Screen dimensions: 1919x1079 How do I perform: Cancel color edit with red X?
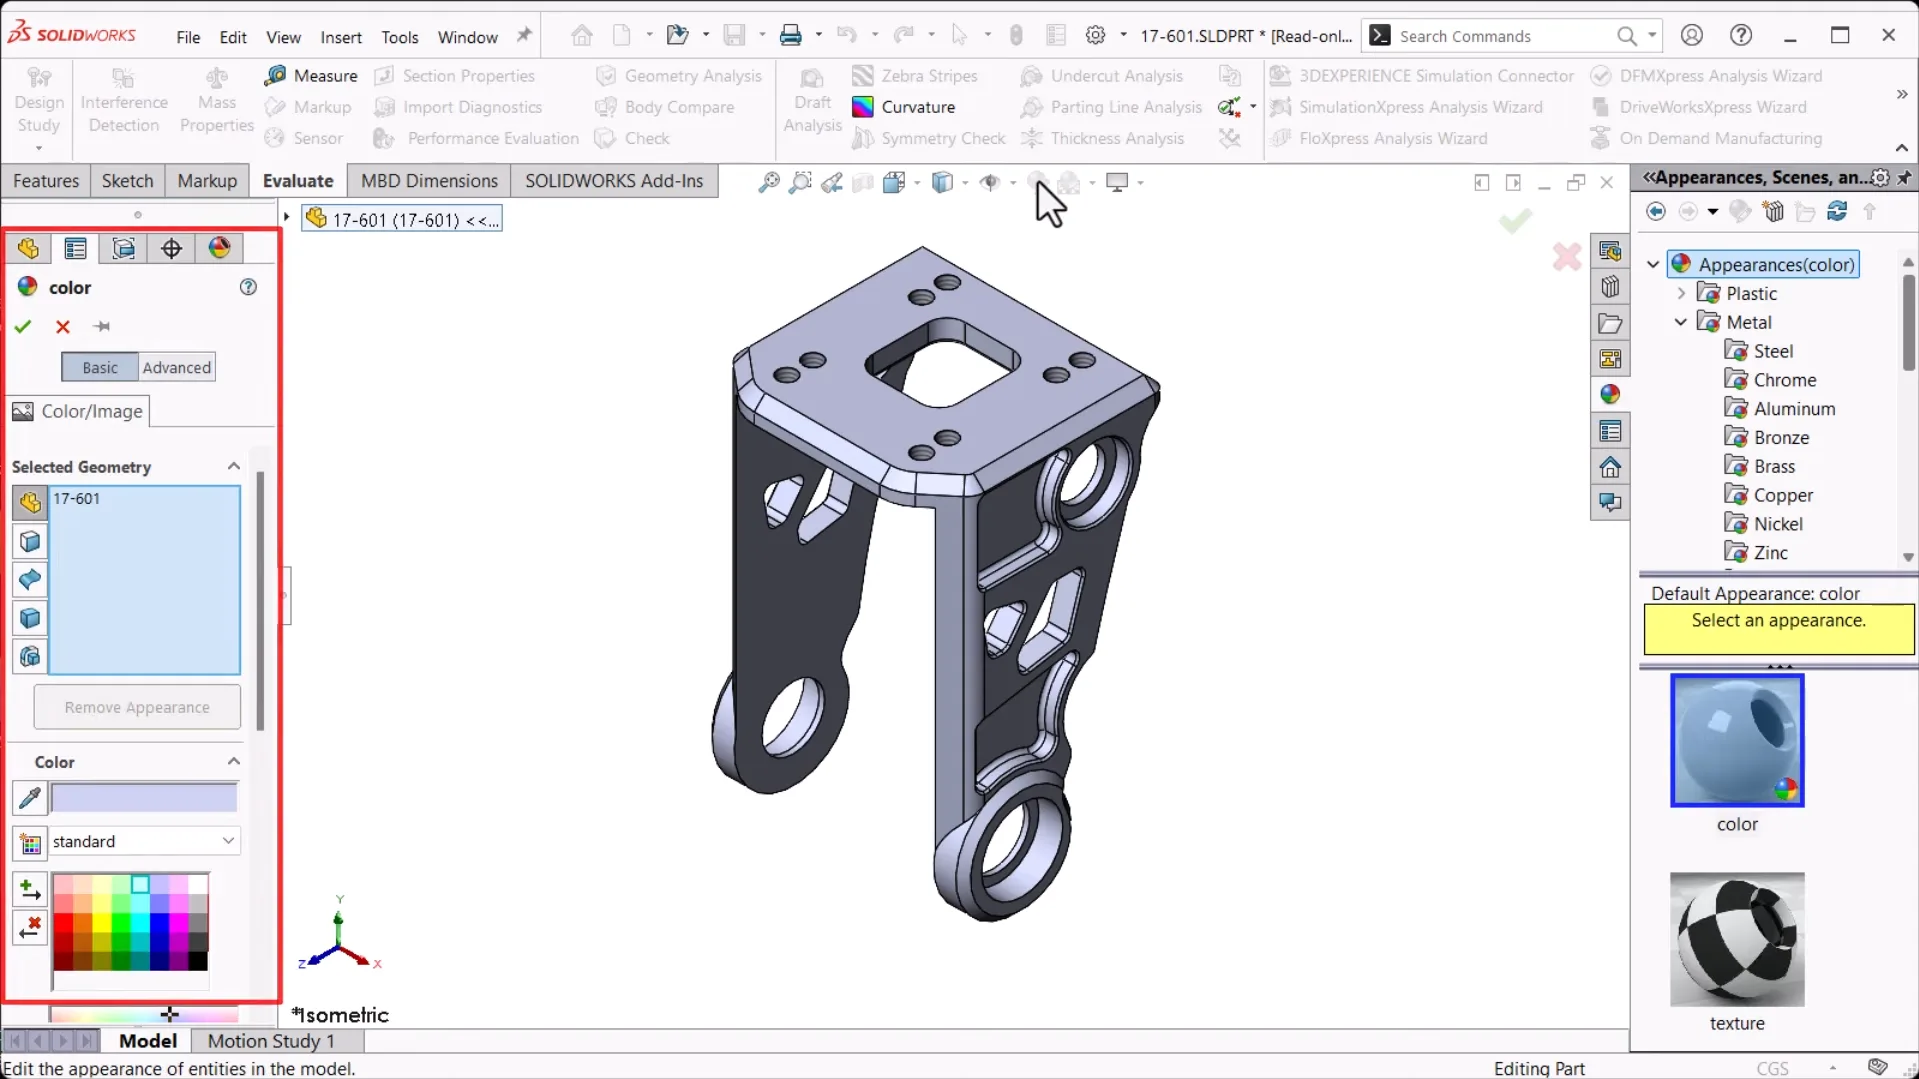point(63,326)
